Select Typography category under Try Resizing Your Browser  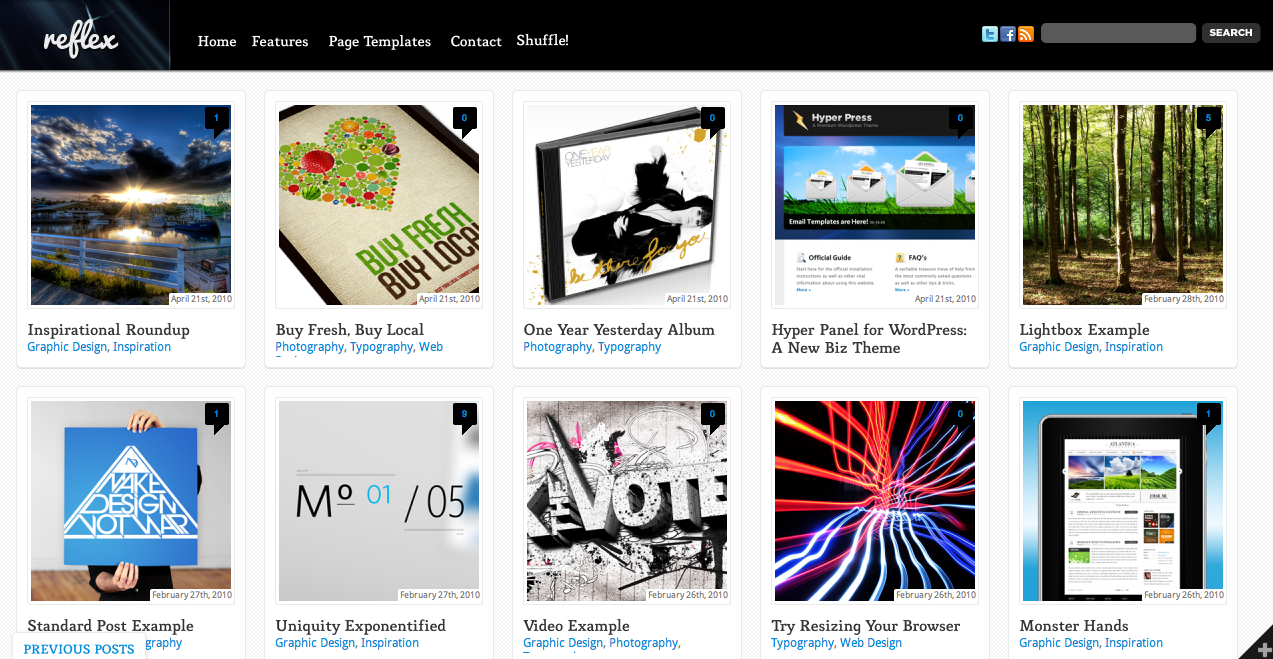[x=802, y=643]
